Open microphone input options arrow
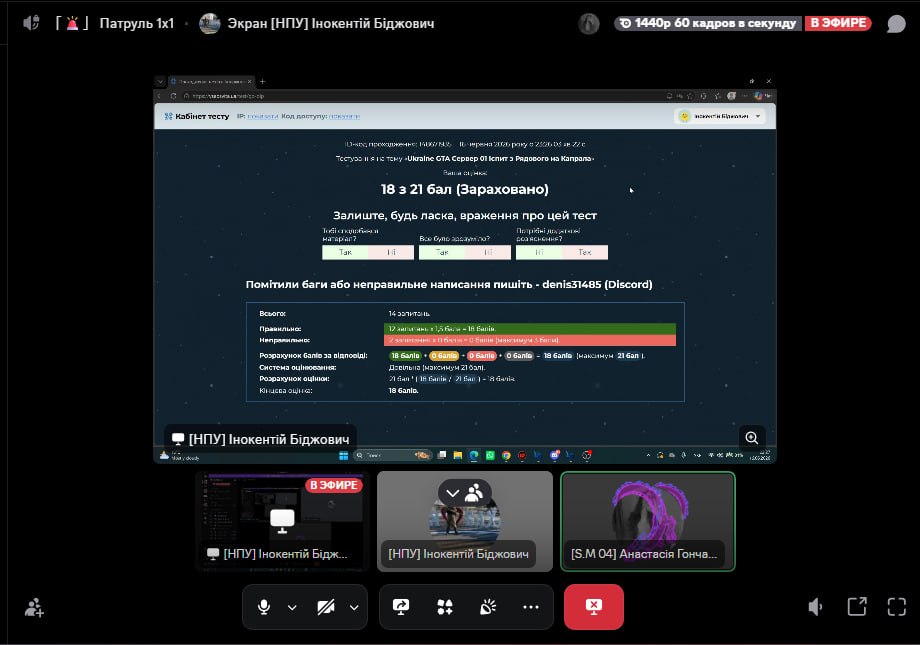The height and width of the screenshot is (645, 920). tap(292, 607)
